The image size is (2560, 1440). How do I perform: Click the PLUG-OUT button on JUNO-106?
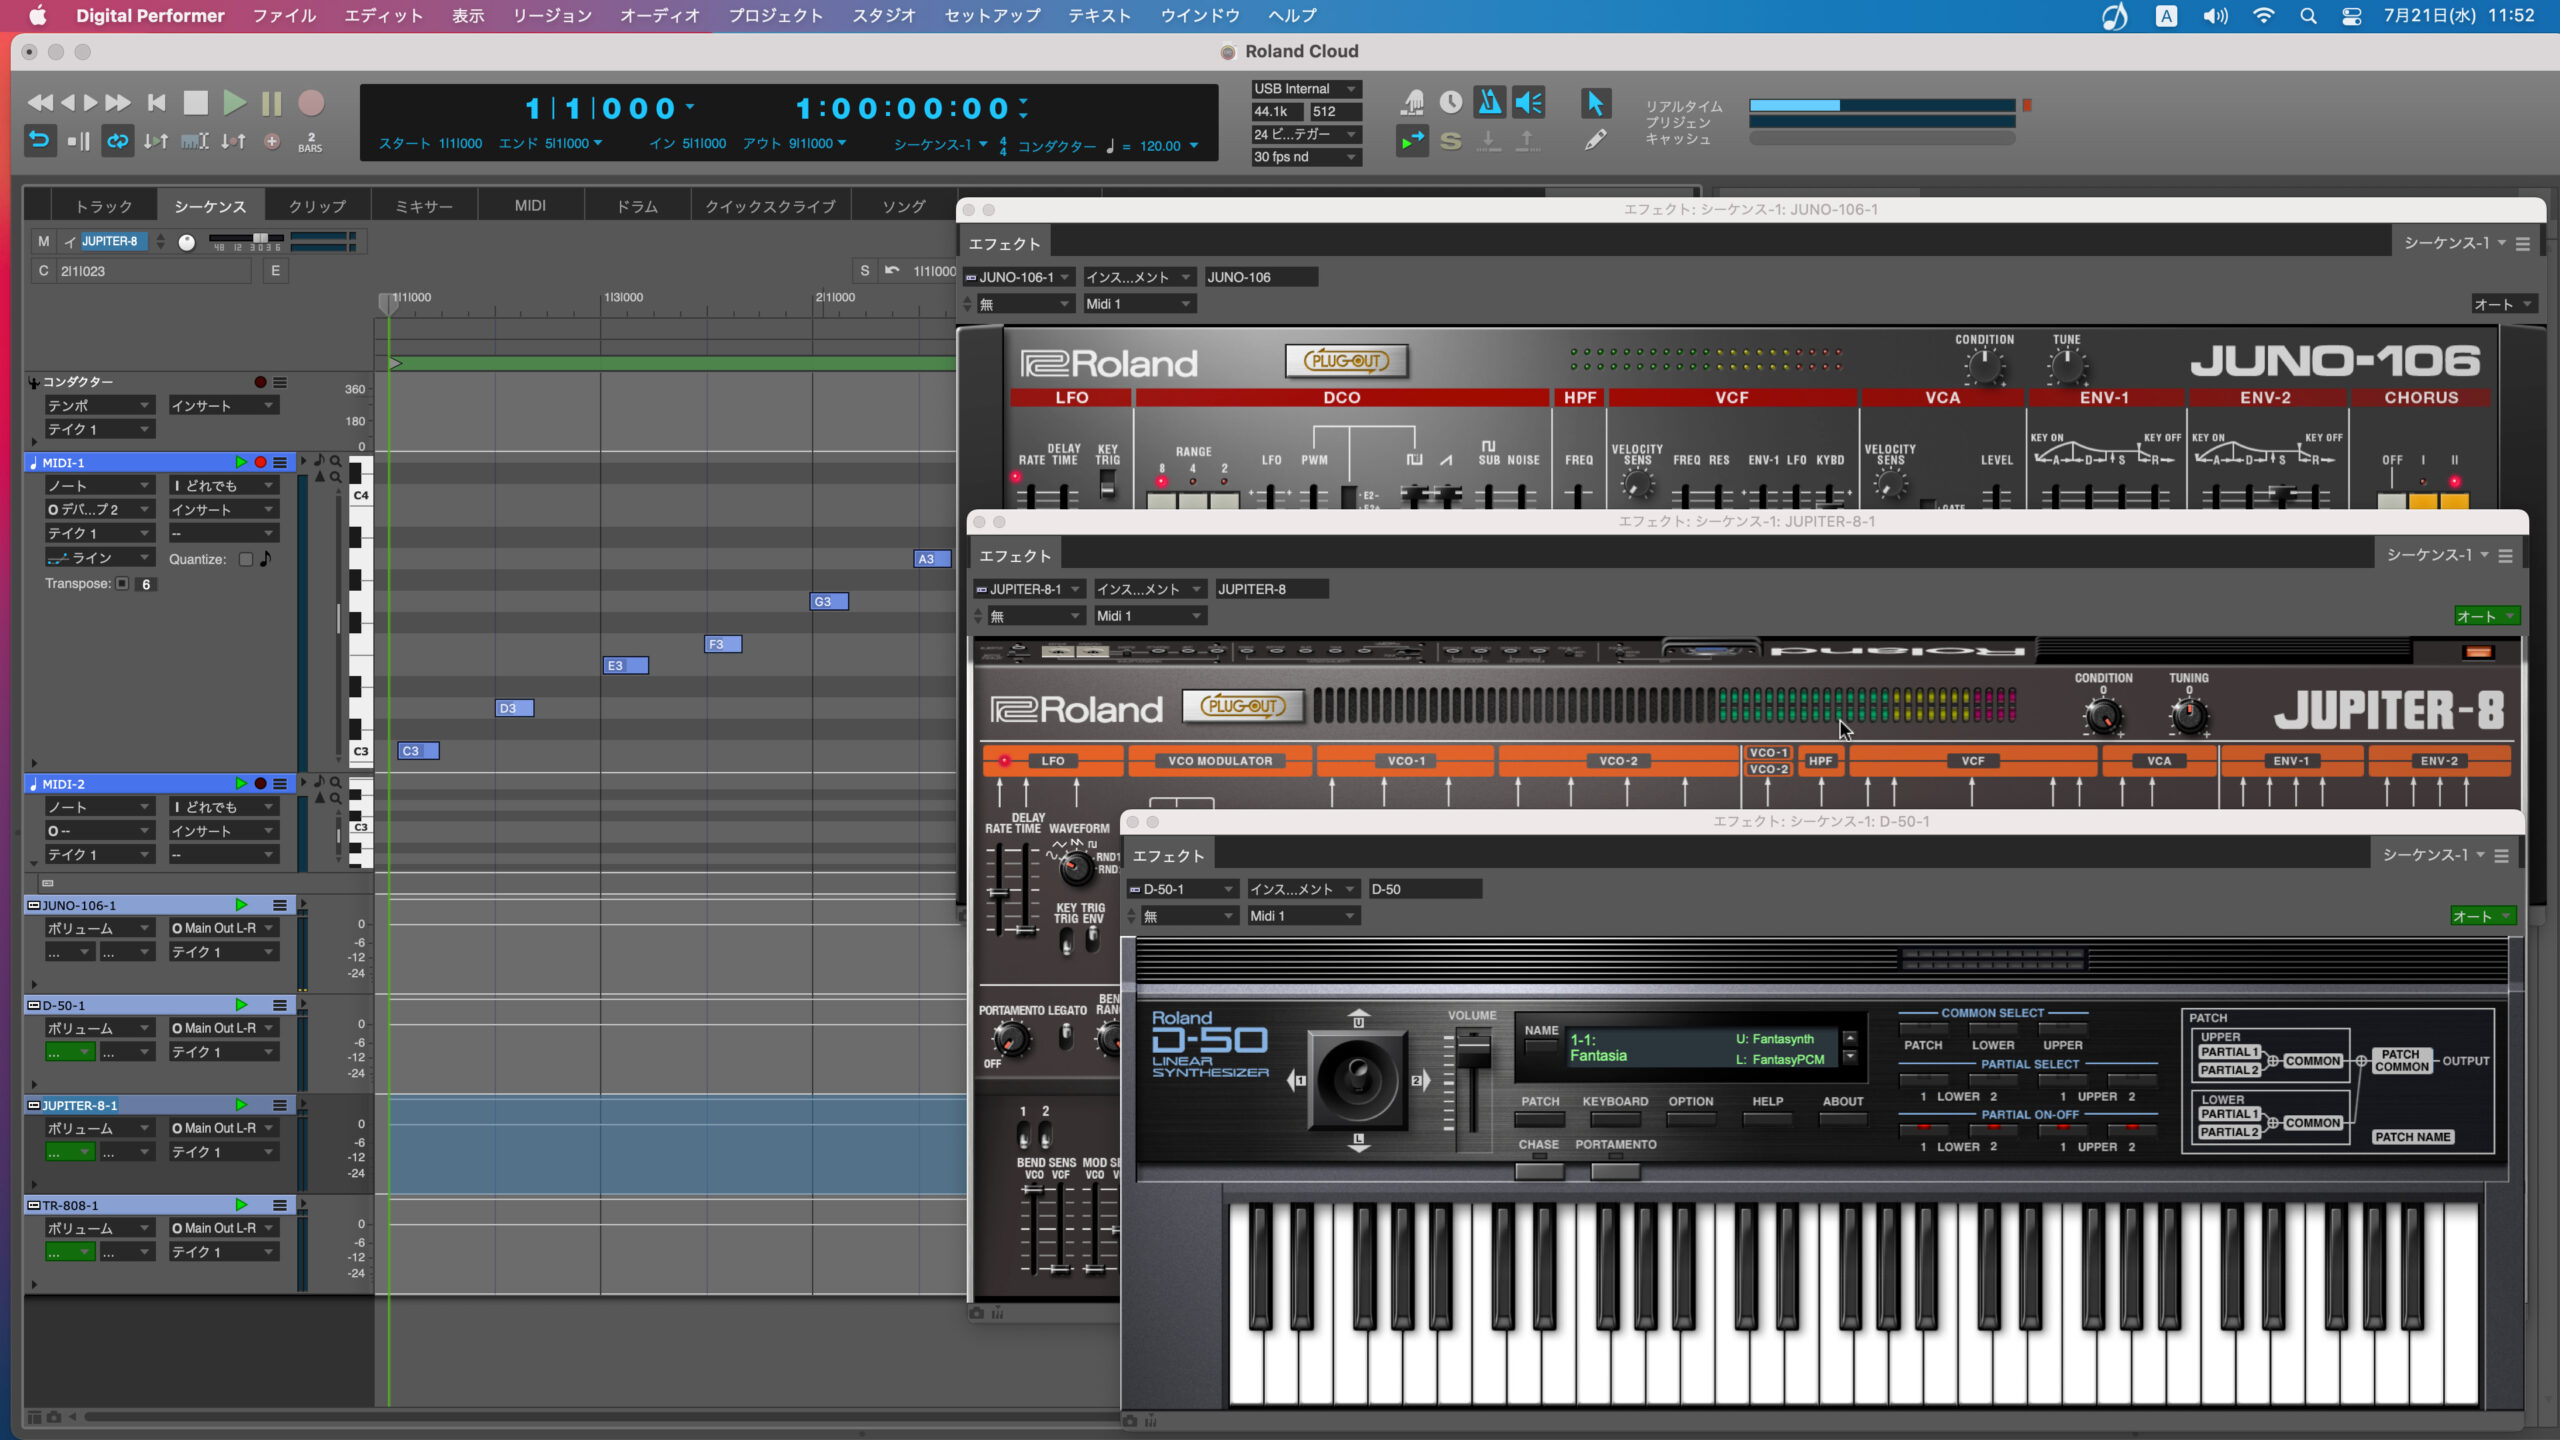[x=1346, y=361]
